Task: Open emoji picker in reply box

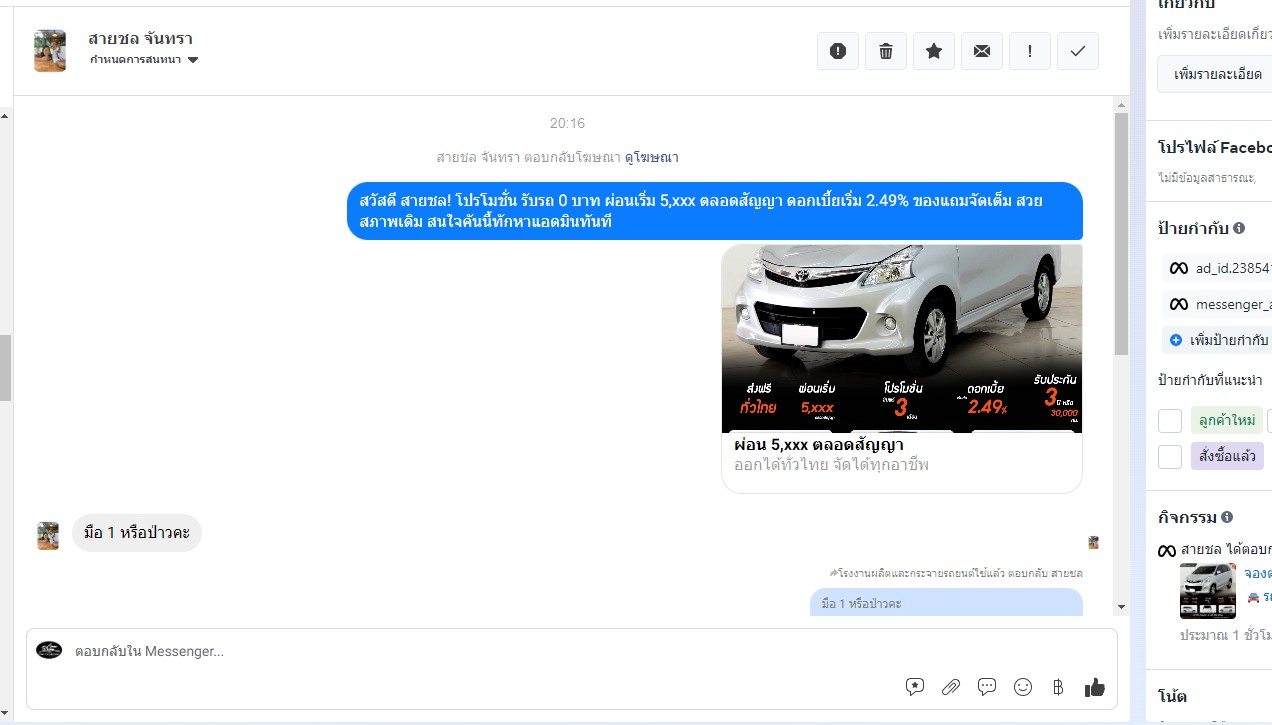Action: (x=1023, y=687)
